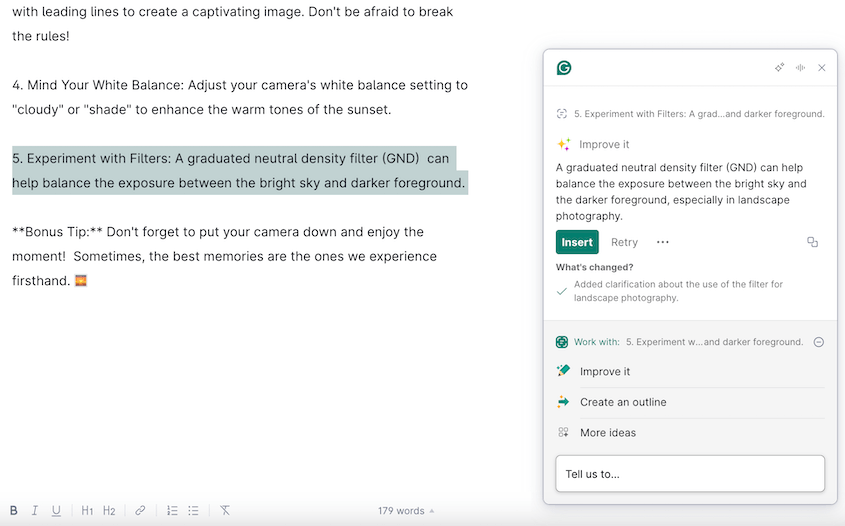Focus the Tell us to... input field
845x526 pixels.
(x=690, y=474)
